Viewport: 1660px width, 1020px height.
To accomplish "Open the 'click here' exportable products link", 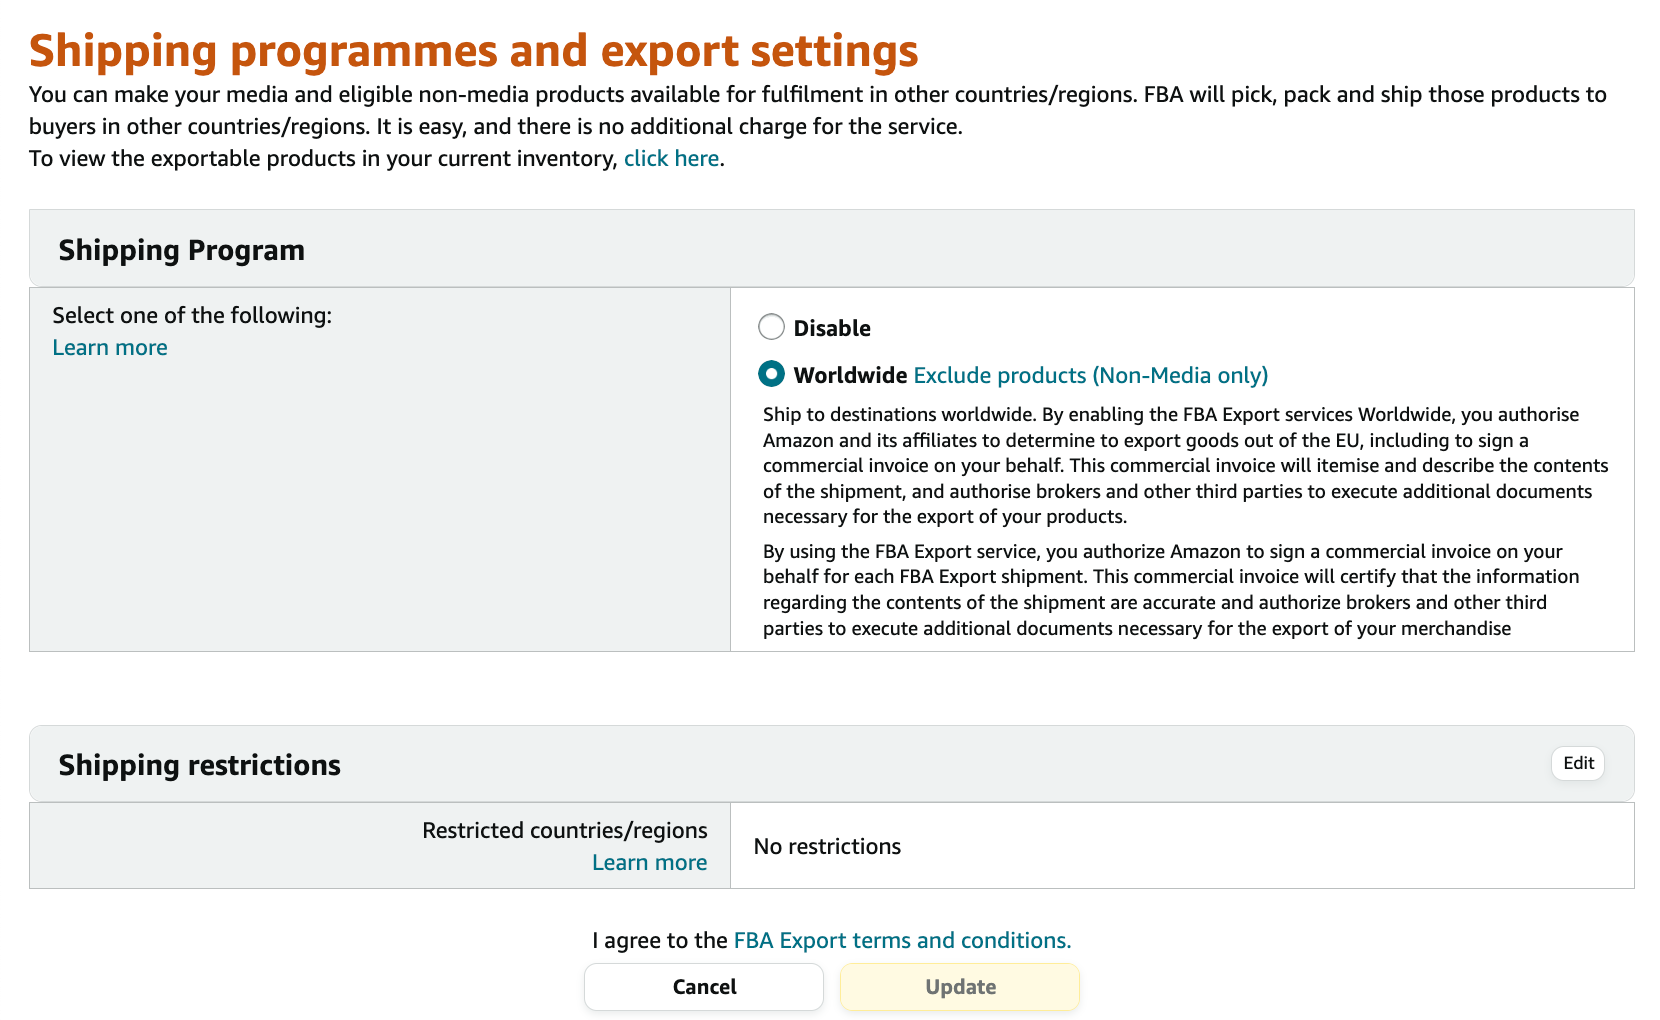I will (x=671, y=158).
